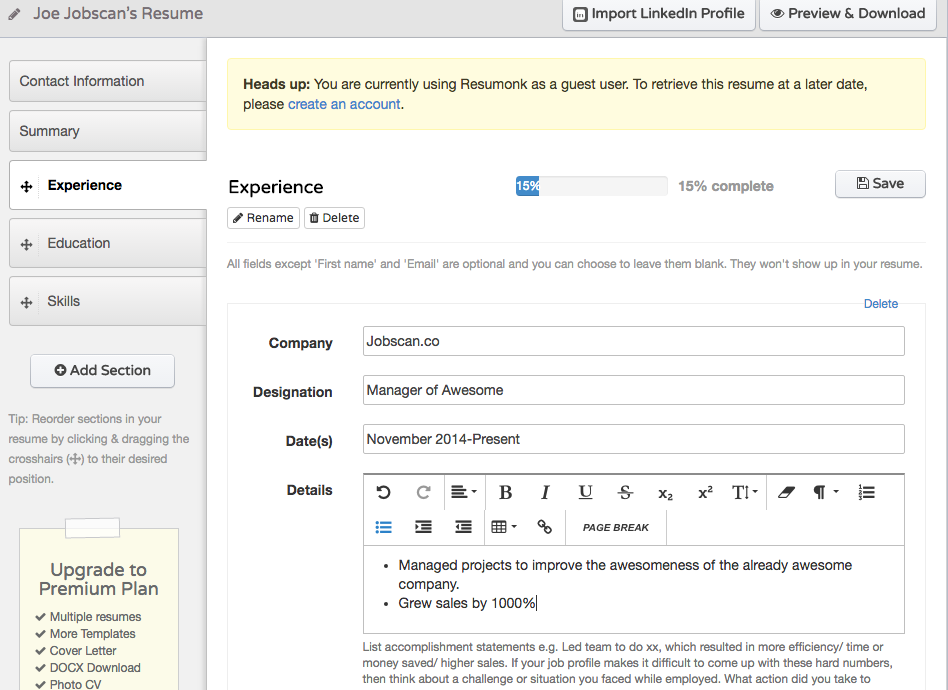
Task: Click the pencil icon beside the resume title
Action: click(x=15, y=14)
